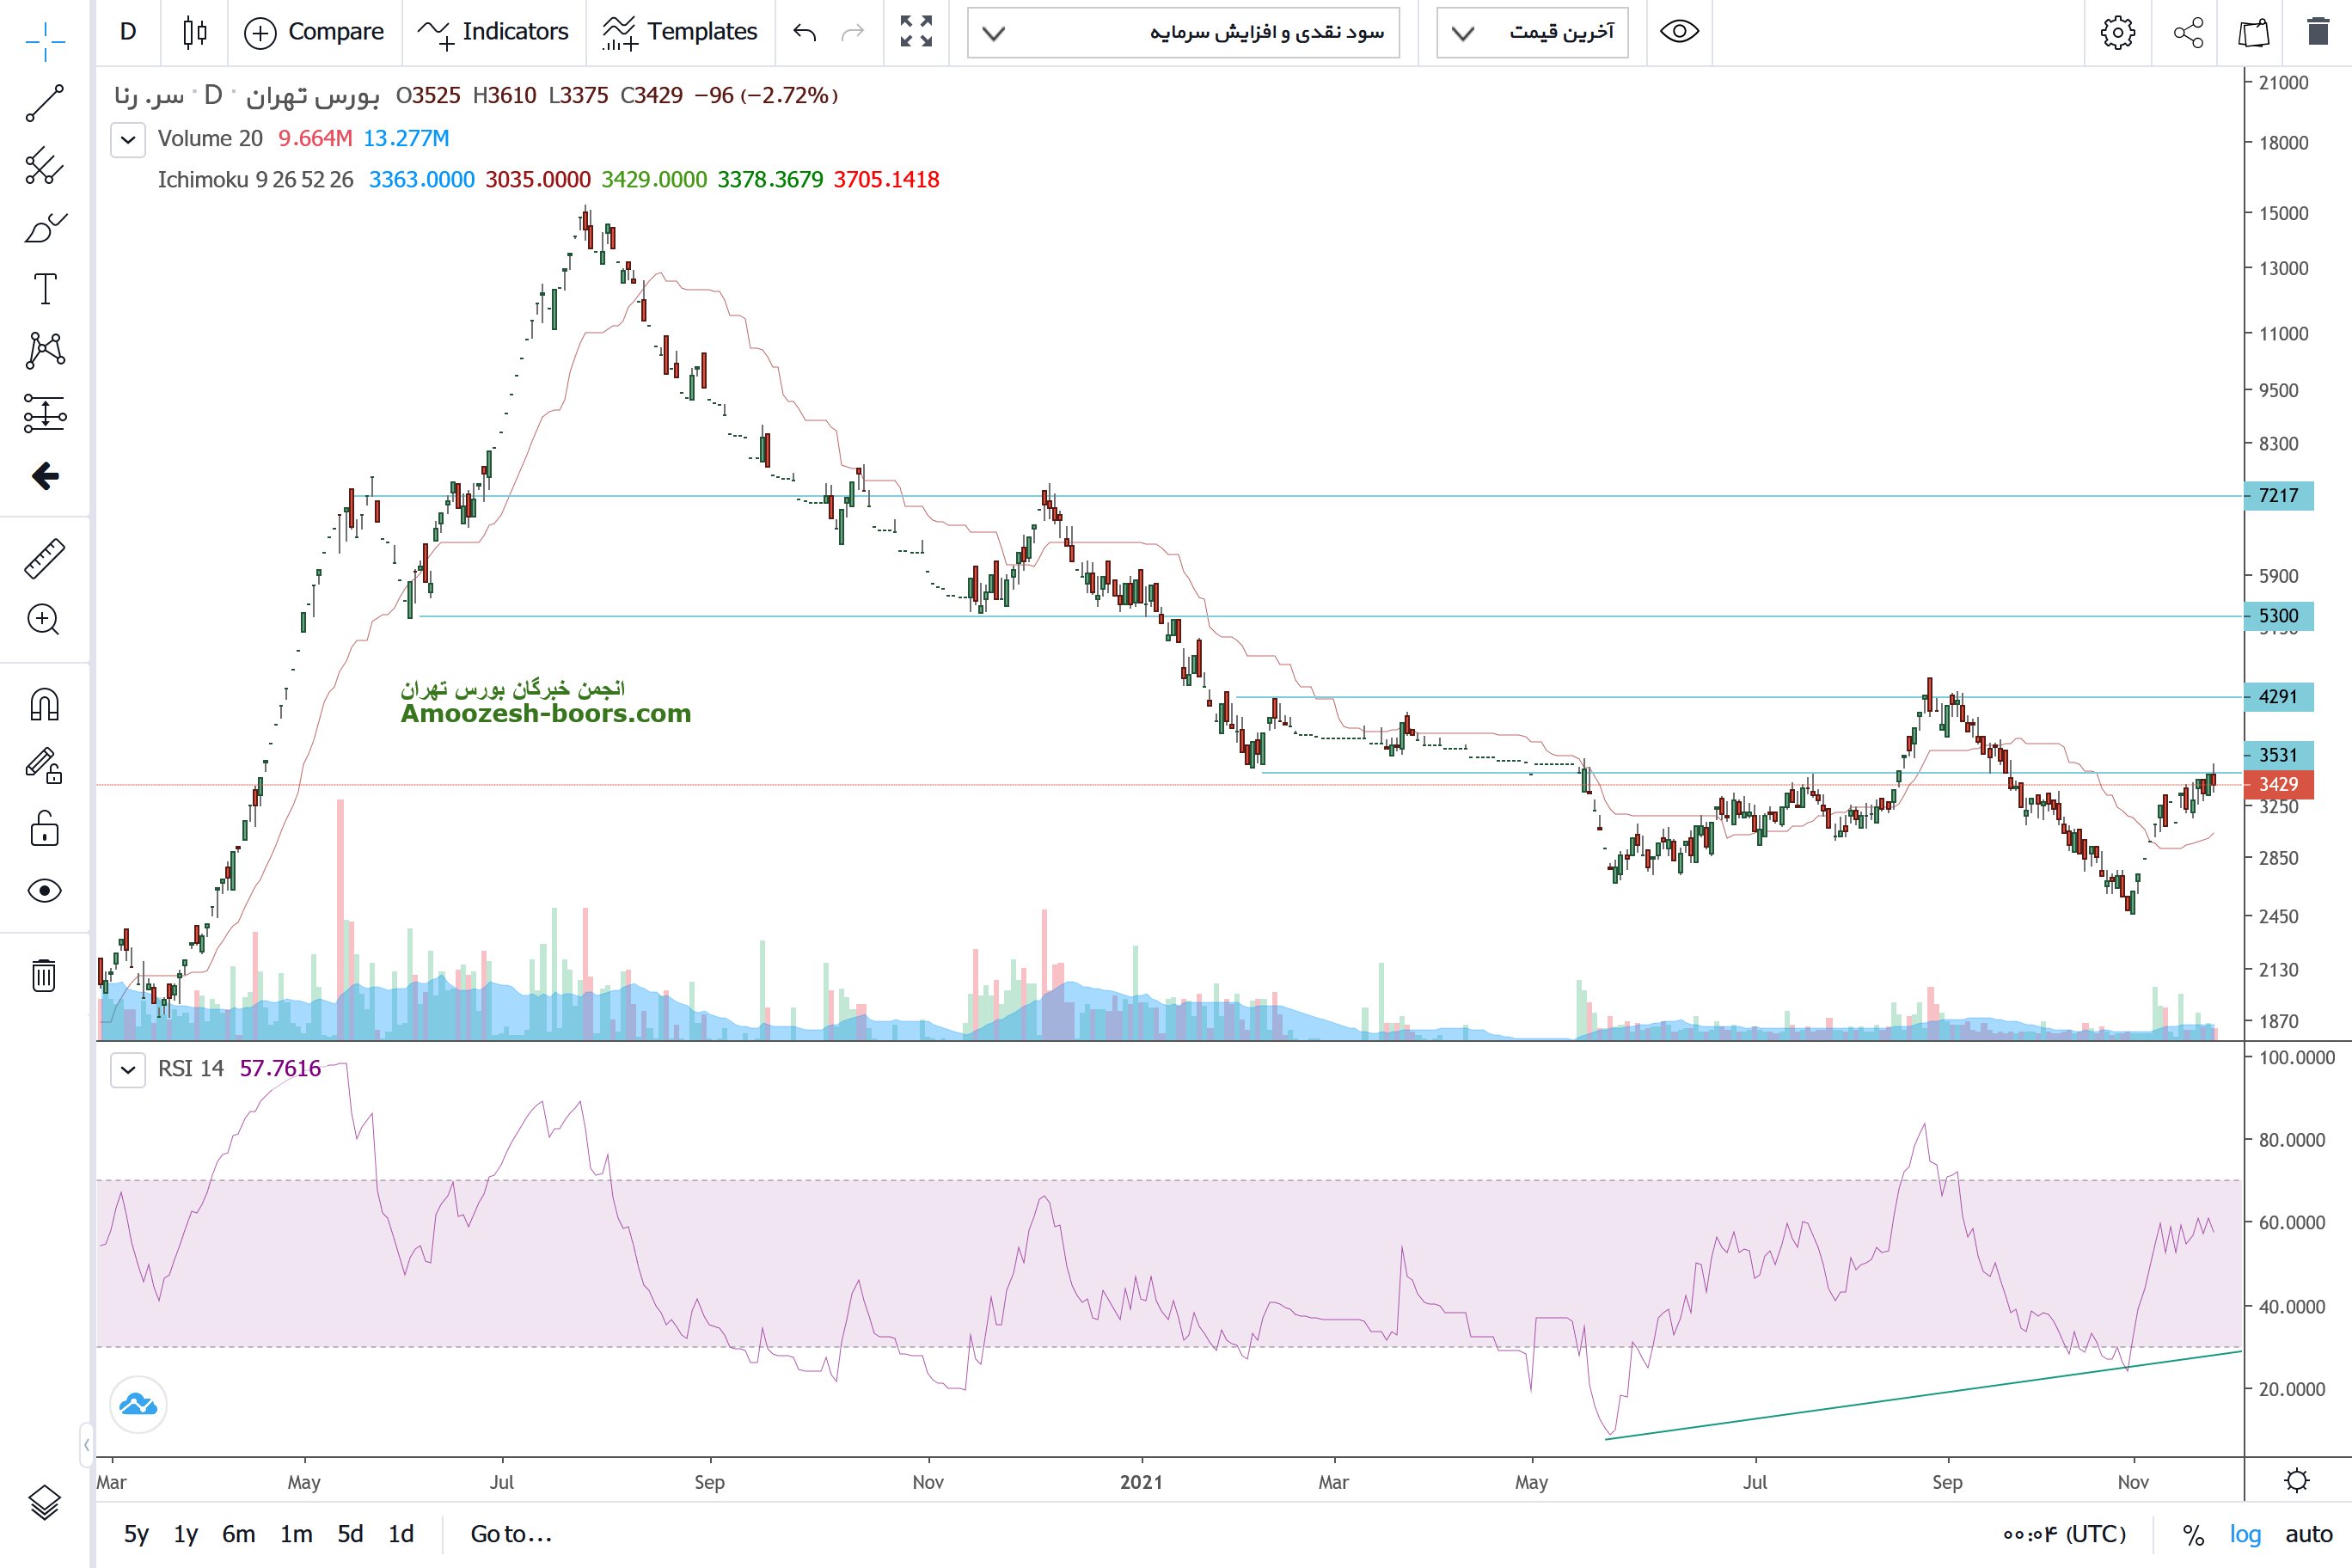Toggle hide all drawings eye icon

[x=44, y=890]
